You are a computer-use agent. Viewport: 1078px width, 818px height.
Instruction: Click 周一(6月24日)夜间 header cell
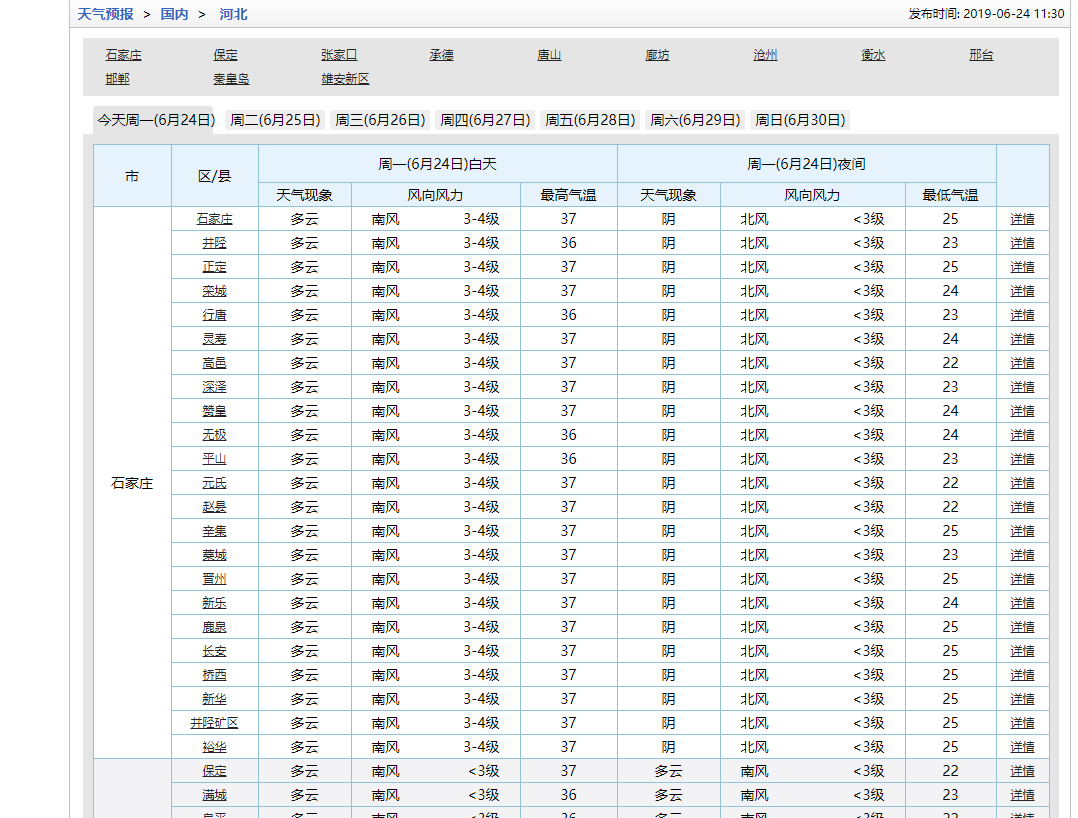[x=806, y=164]
